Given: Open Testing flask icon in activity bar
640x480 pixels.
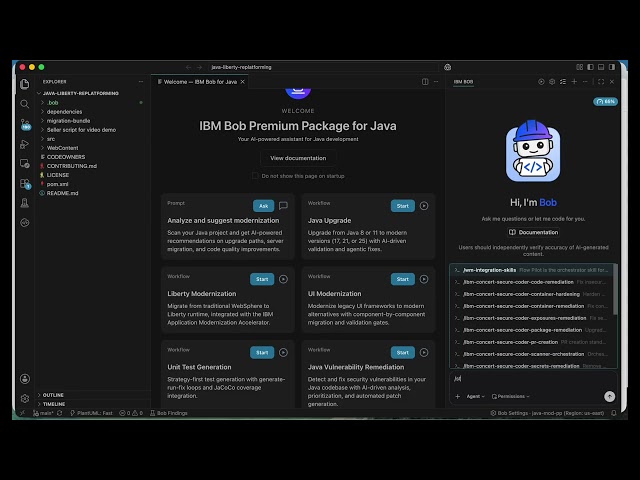Looking at the screenshot, I should coord(25,203).
